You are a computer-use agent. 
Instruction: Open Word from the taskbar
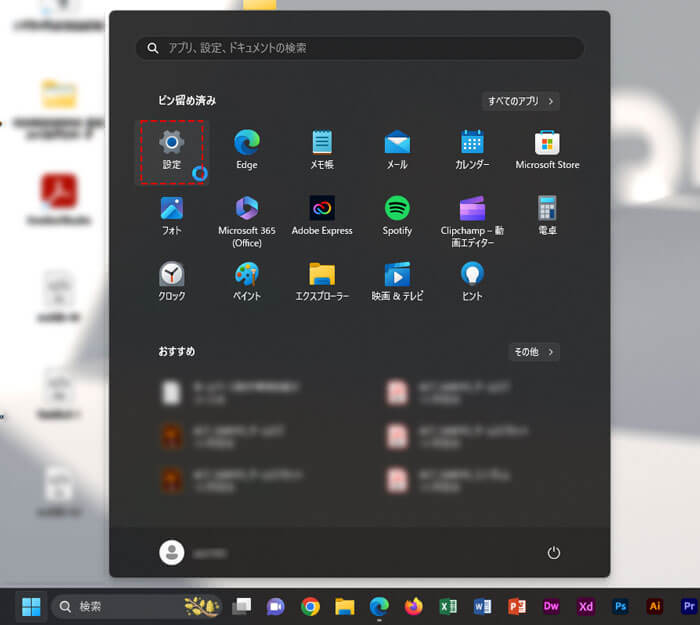pos(482,607)
